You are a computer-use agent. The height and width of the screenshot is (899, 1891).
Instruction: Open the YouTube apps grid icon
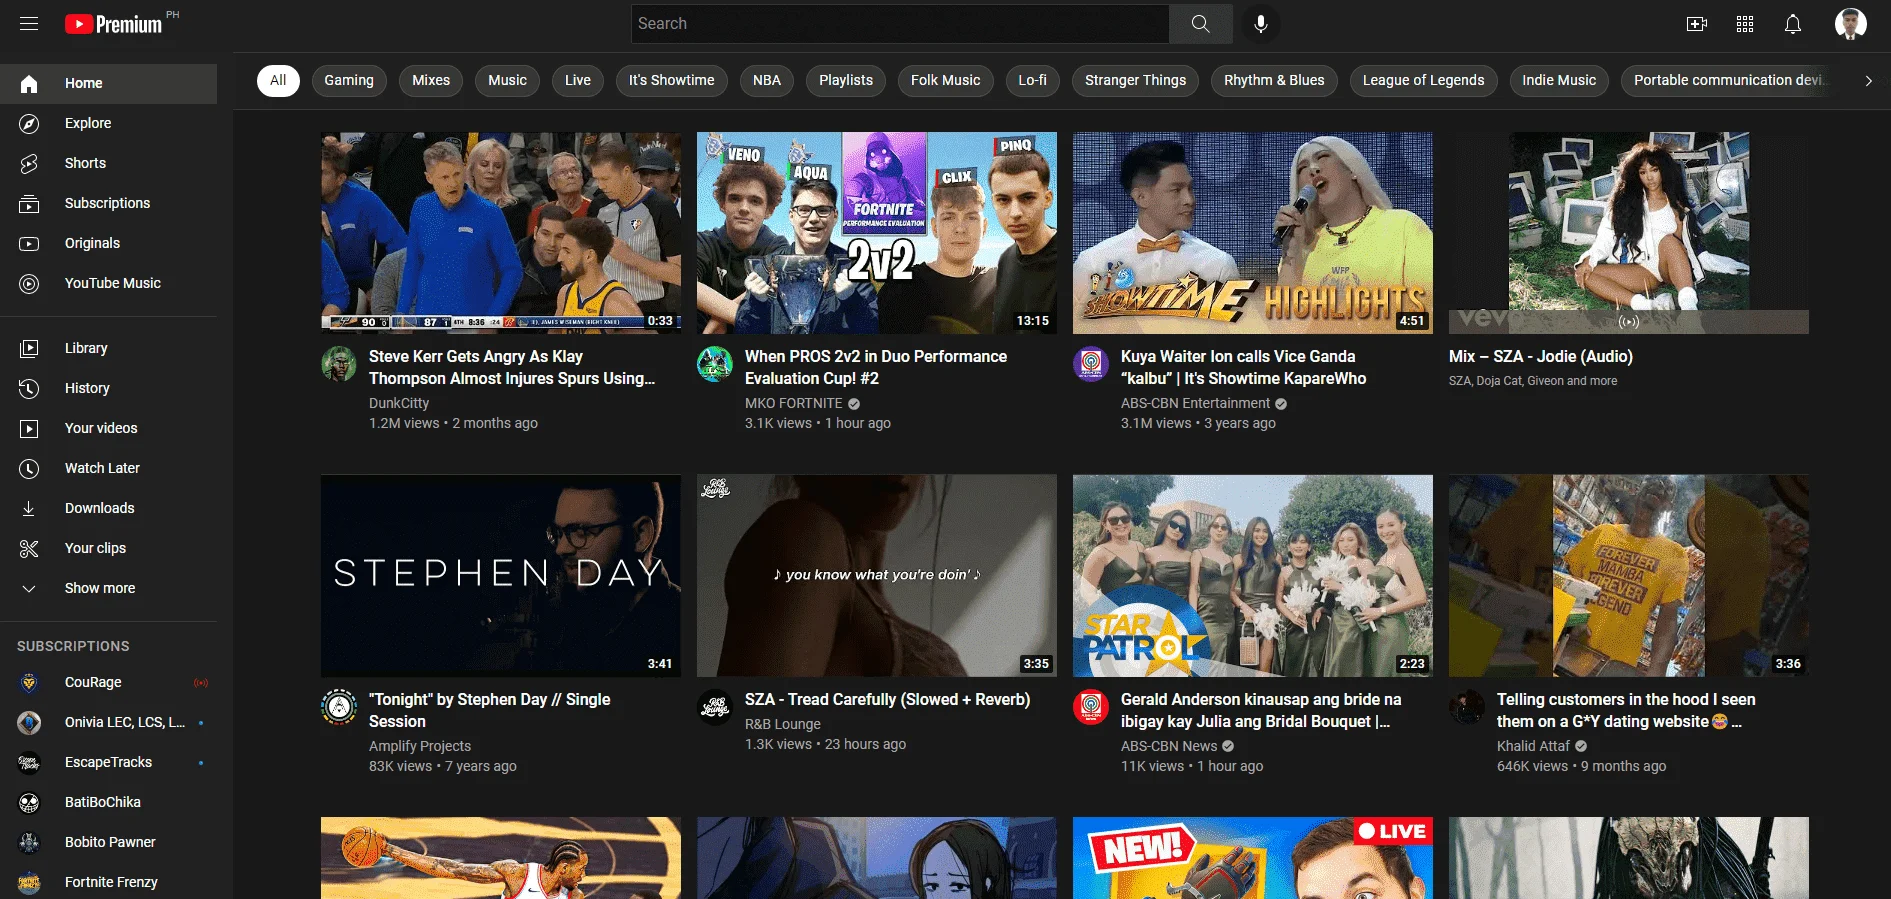(x=1745, y=24)
